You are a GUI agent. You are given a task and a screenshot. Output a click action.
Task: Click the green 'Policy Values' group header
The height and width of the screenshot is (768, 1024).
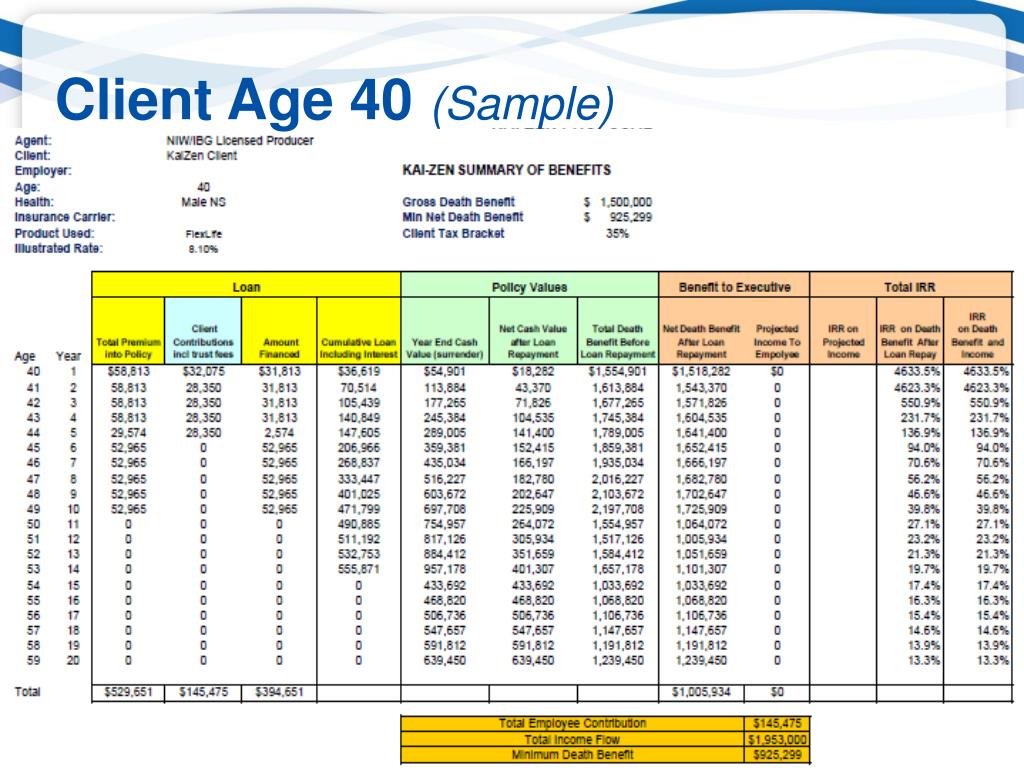[530, 287]
